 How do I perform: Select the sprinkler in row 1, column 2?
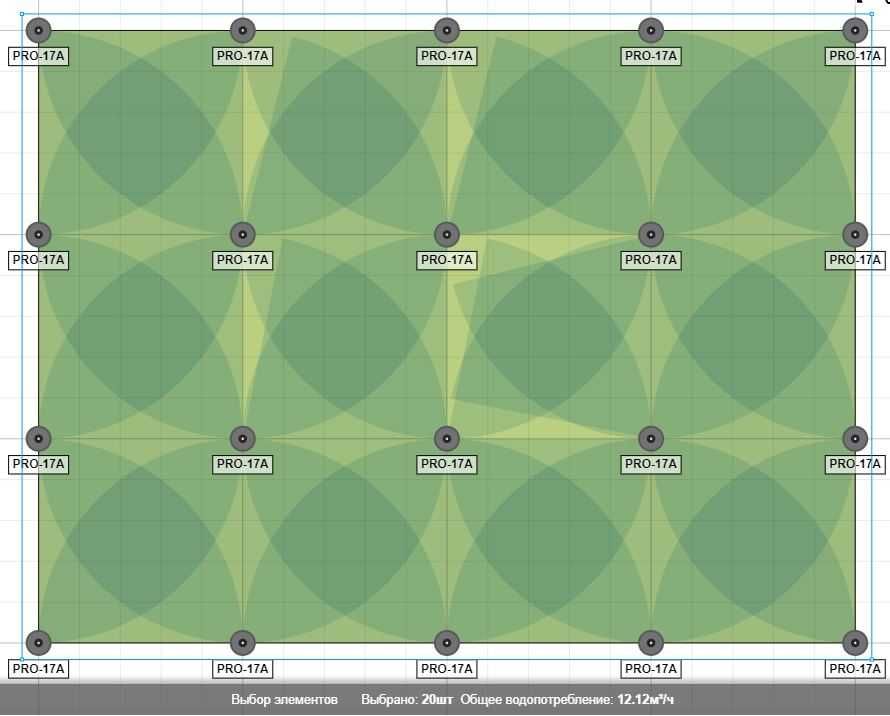pos(242,30)
